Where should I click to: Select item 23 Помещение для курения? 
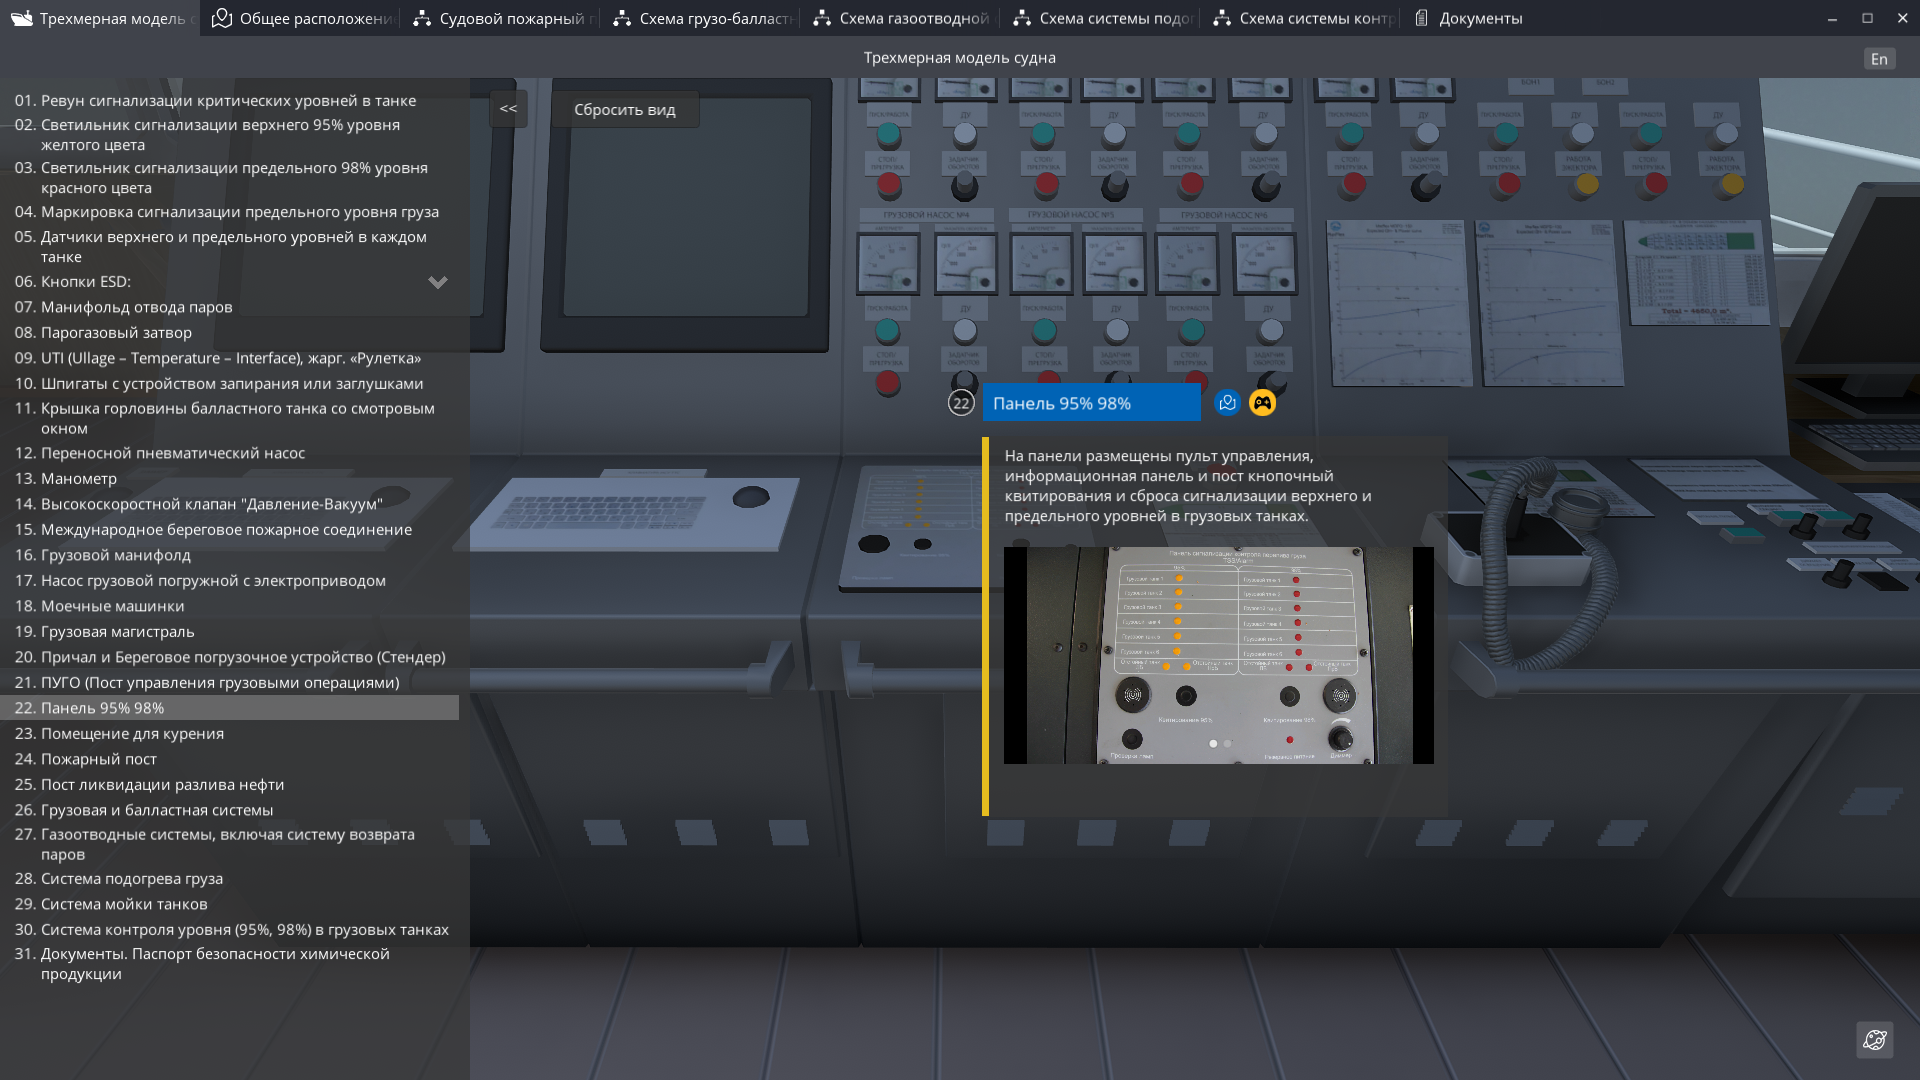[x=132, y=733]
